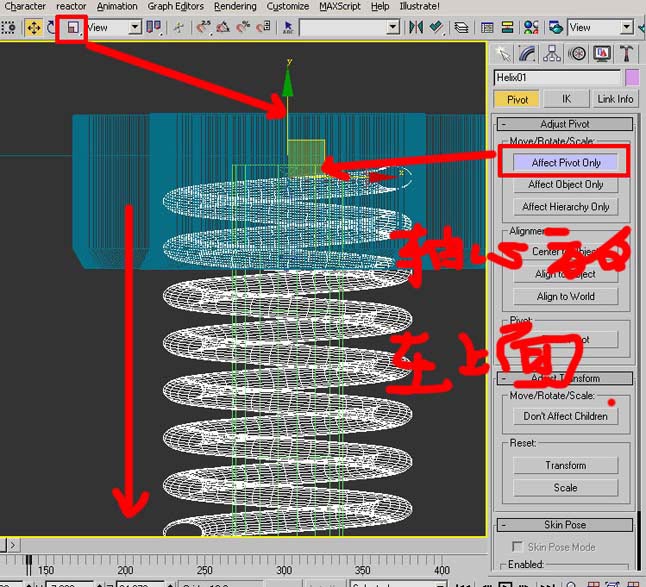The height and width of the screenshot is (587, 646).
Task: Open the Curve Editor icon
Action: [x=487, y=28]
